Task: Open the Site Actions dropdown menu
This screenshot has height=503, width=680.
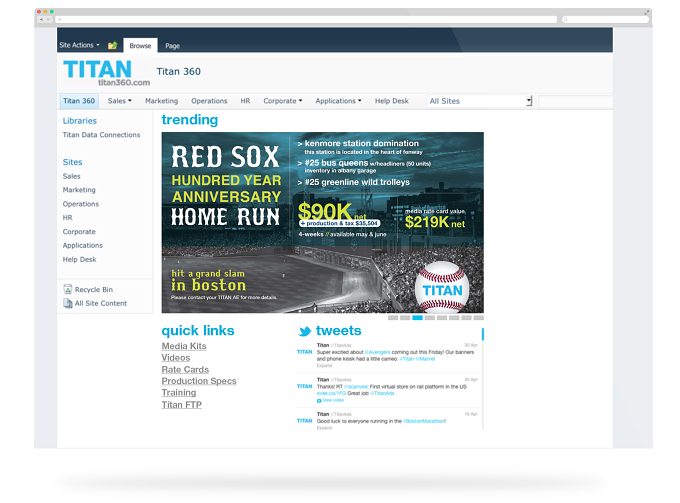Action: click(x=79, y=45)
